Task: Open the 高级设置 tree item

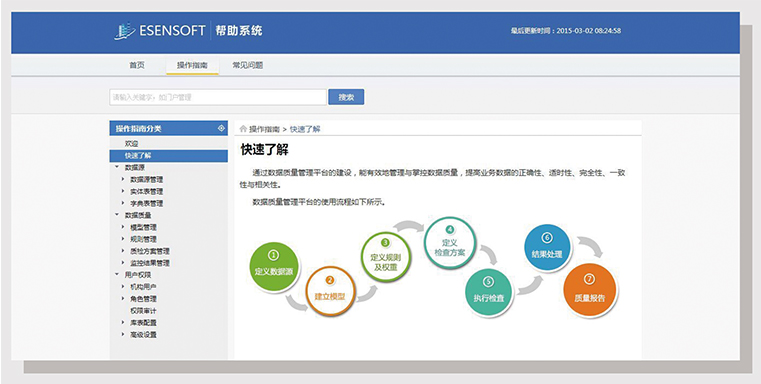Action: point(143,334)
